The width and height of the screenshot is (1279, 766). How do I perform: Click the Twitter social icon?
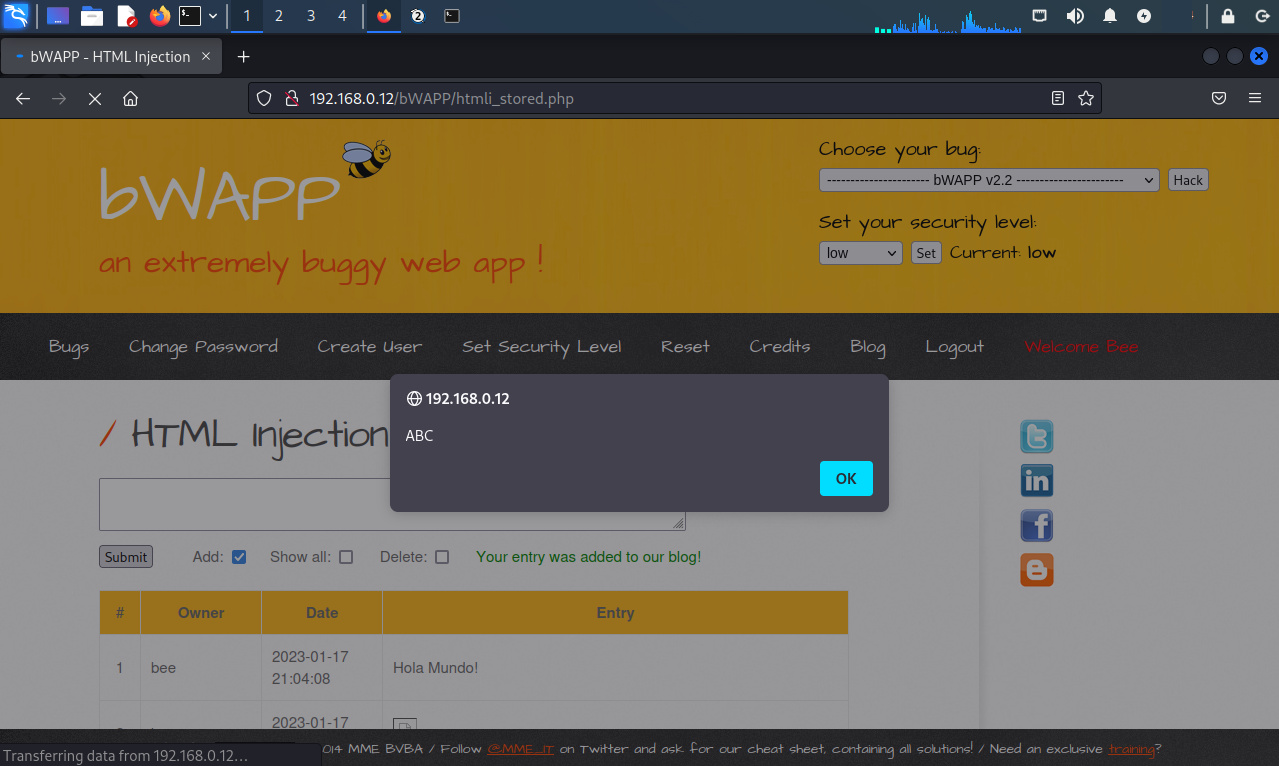click(1036, 437)
